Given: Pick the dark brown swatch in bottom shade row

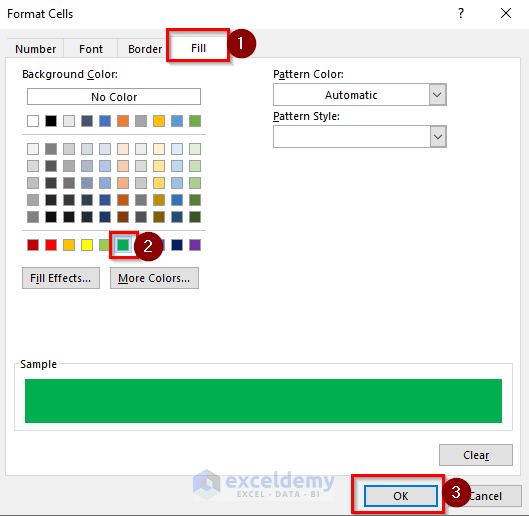Looking at the screenshot, I should coord(123,217).
